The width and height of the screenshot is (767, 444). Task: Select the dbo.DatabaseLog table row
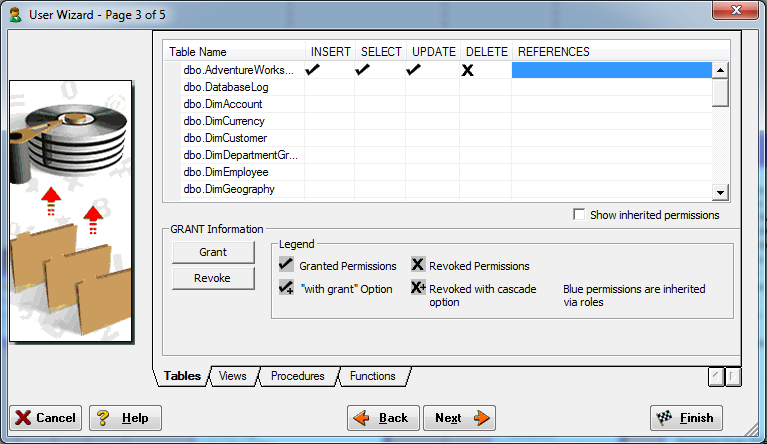coord(226,87)
